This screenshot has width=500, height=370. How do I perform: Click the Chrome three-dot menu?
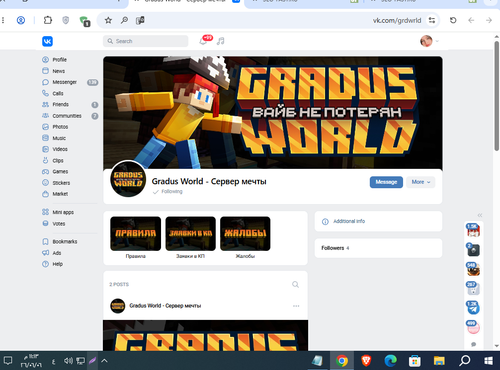[x=3, y=20]
